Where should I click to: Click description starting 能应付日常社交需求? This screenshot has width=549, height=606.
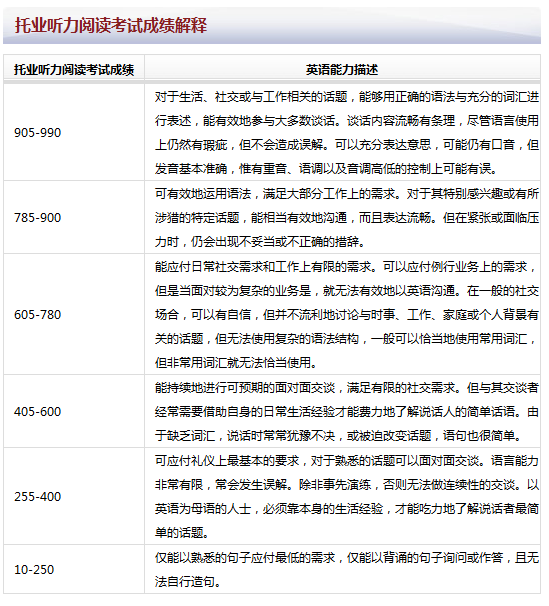347,315
